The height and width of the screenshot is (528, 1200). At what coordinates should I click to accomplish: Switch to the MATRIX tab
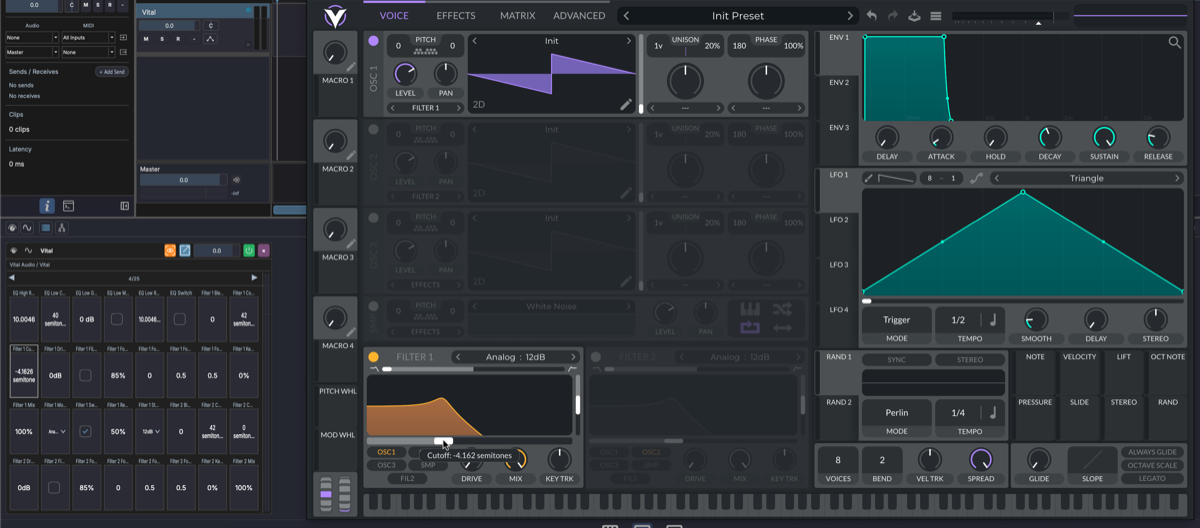517,16
